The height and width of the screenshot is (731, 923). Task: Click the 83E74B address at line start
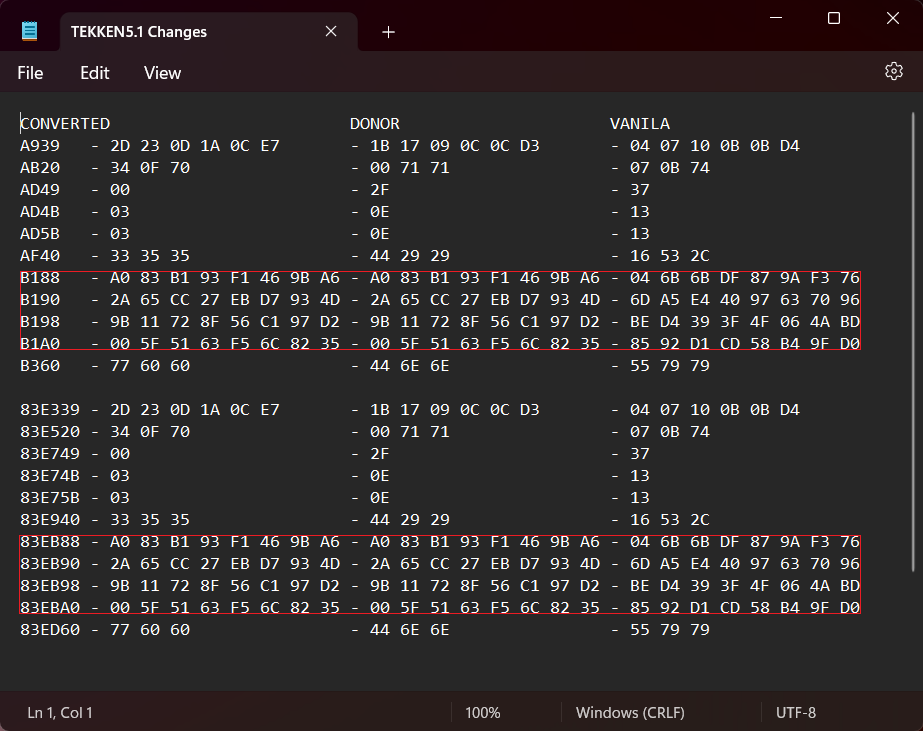[50, 476]
